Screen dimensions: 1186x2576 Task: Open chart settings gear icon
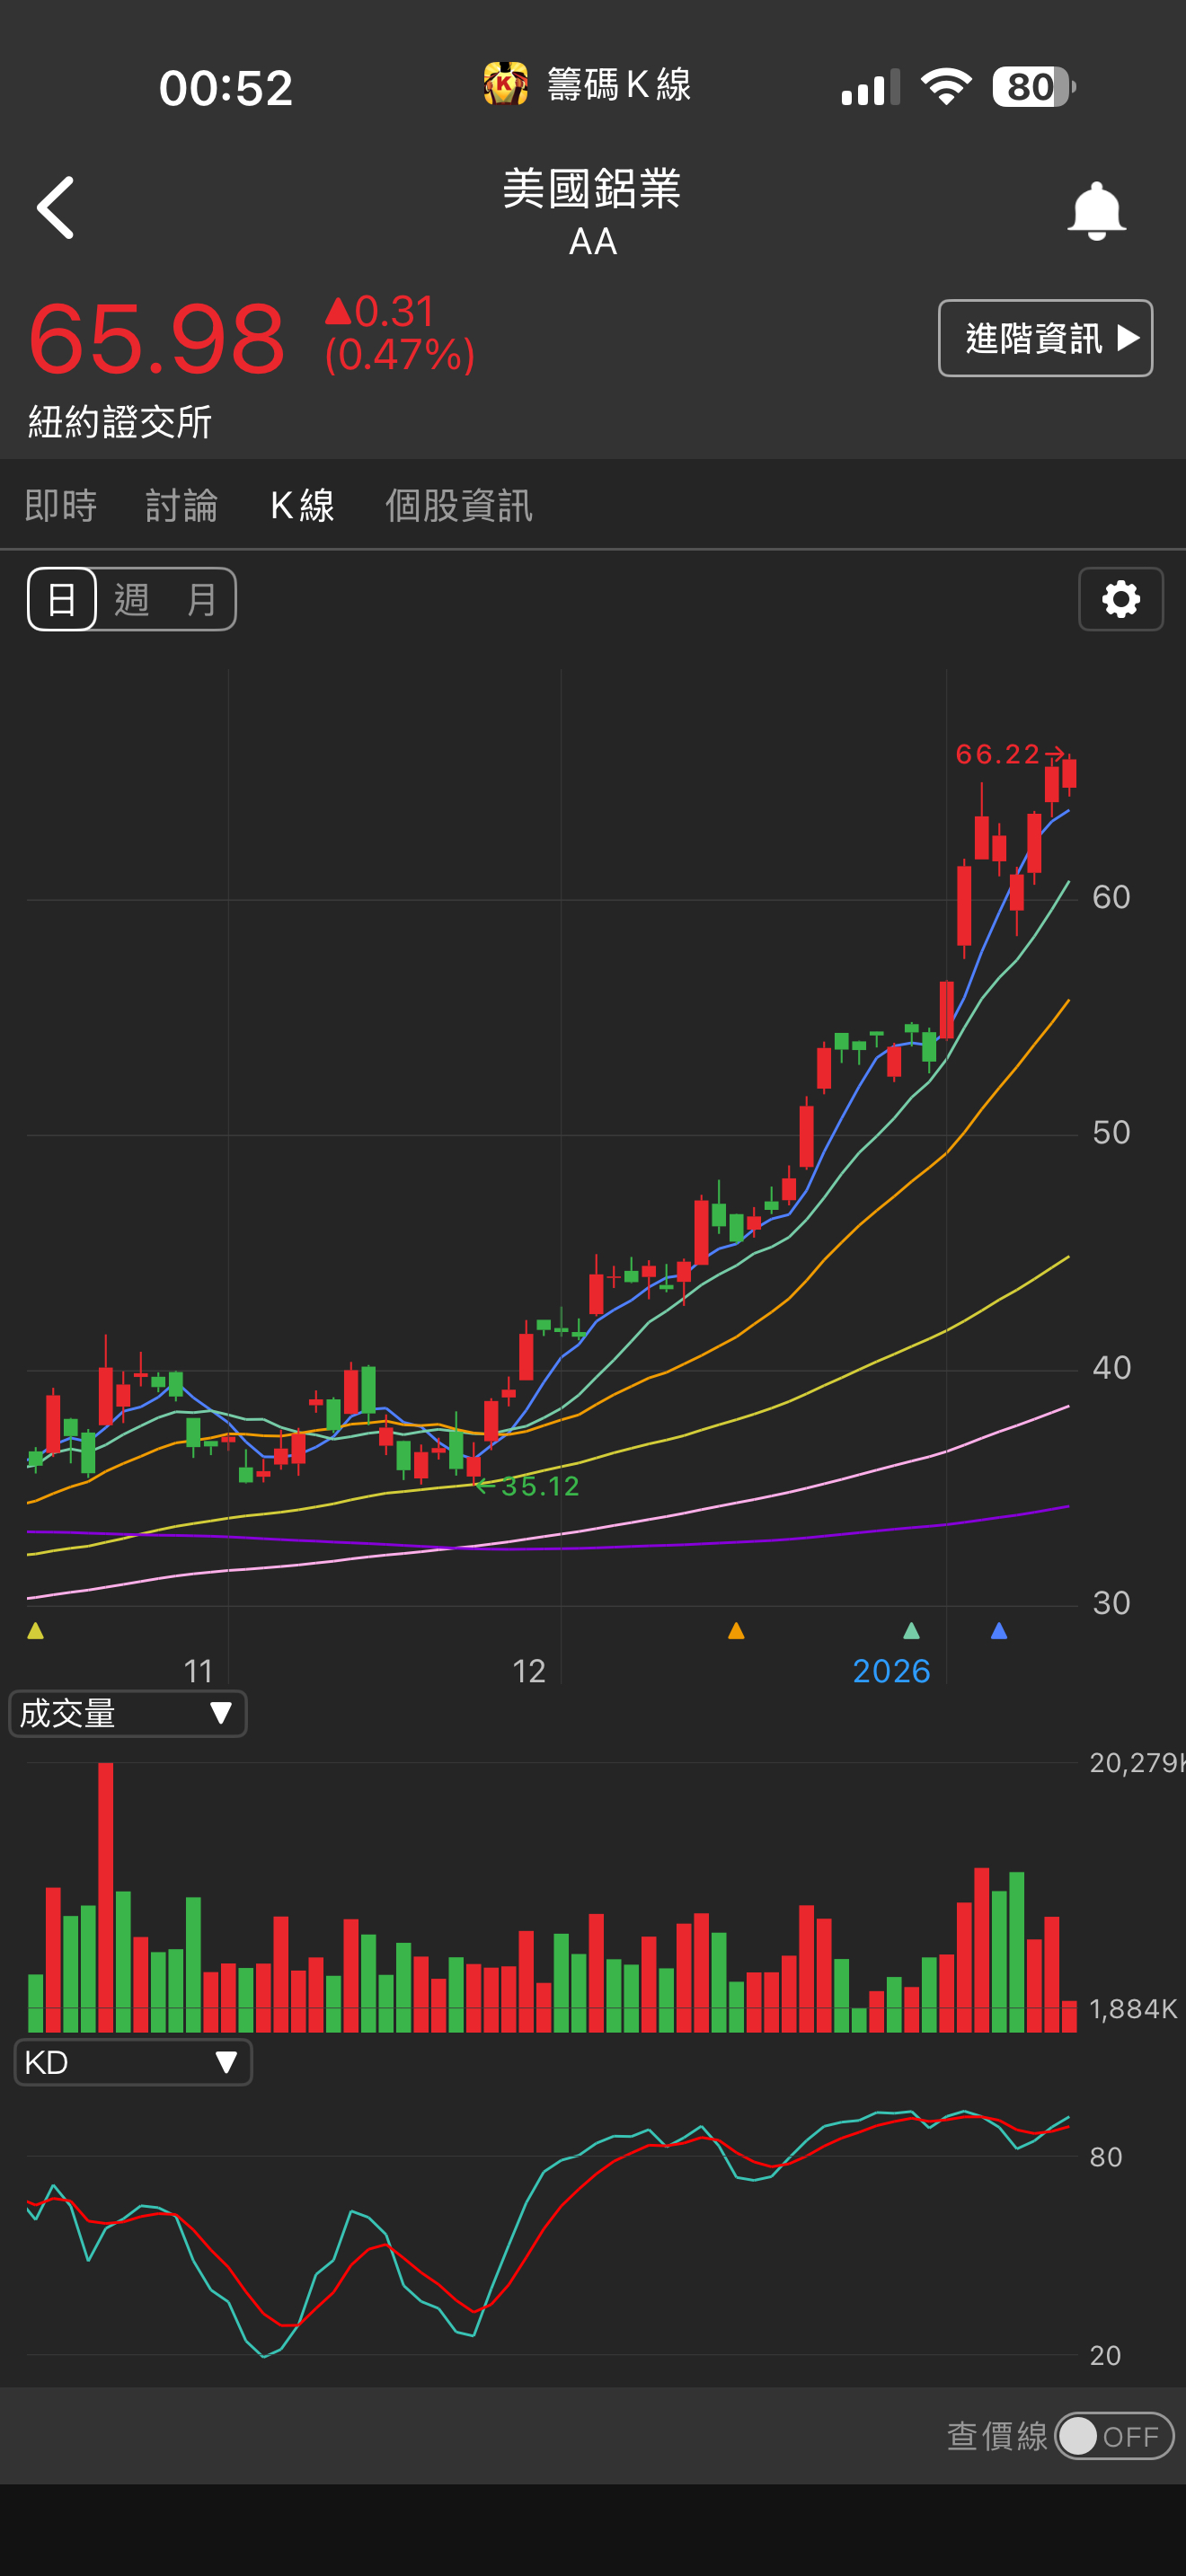coord(1121,599)
